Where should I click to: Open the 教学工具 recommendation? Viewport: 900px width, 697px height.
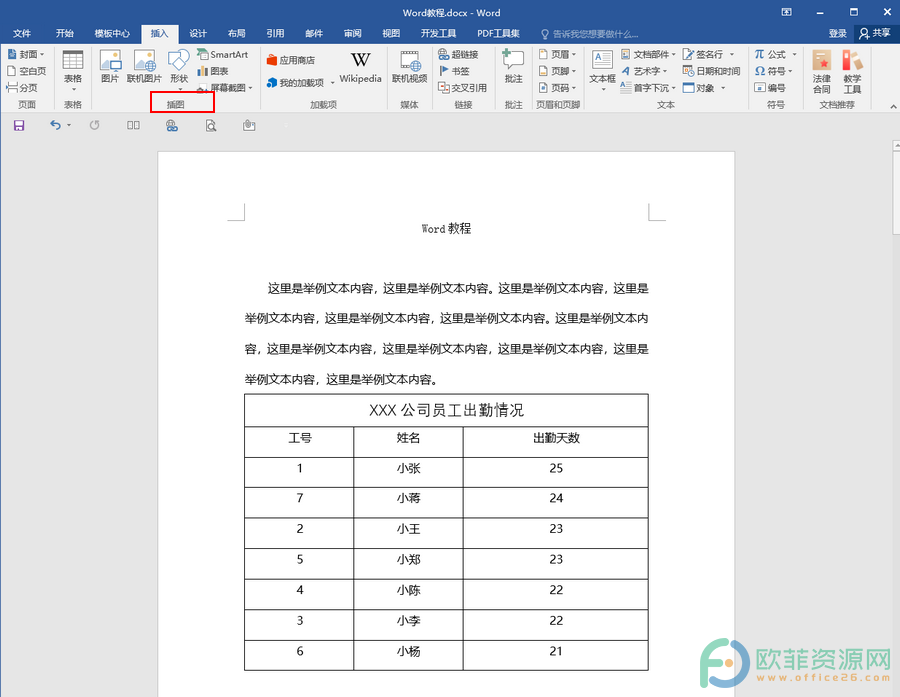[x=852, y=72]
